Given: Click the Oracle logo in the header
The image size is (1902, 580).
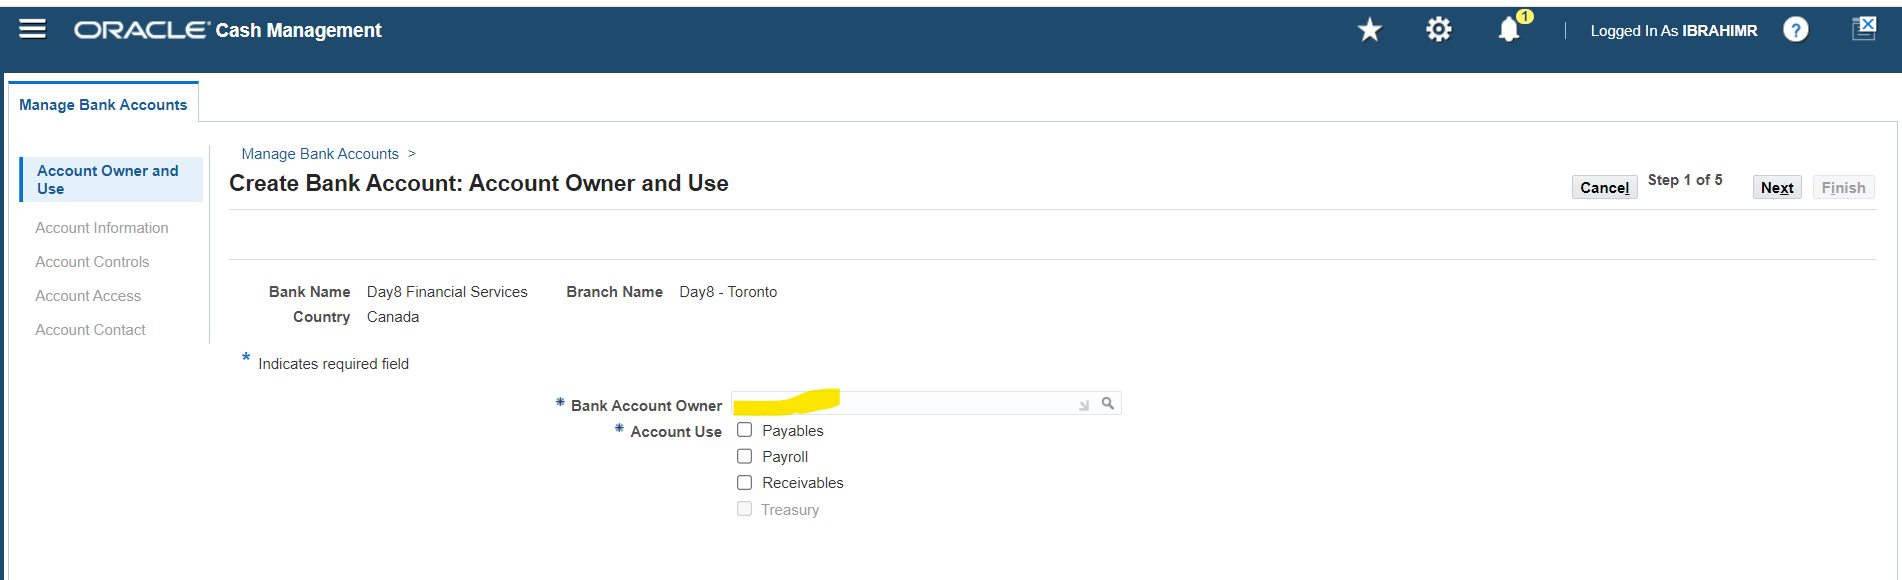Looking at the screenshot, I should tap(141, 30).
